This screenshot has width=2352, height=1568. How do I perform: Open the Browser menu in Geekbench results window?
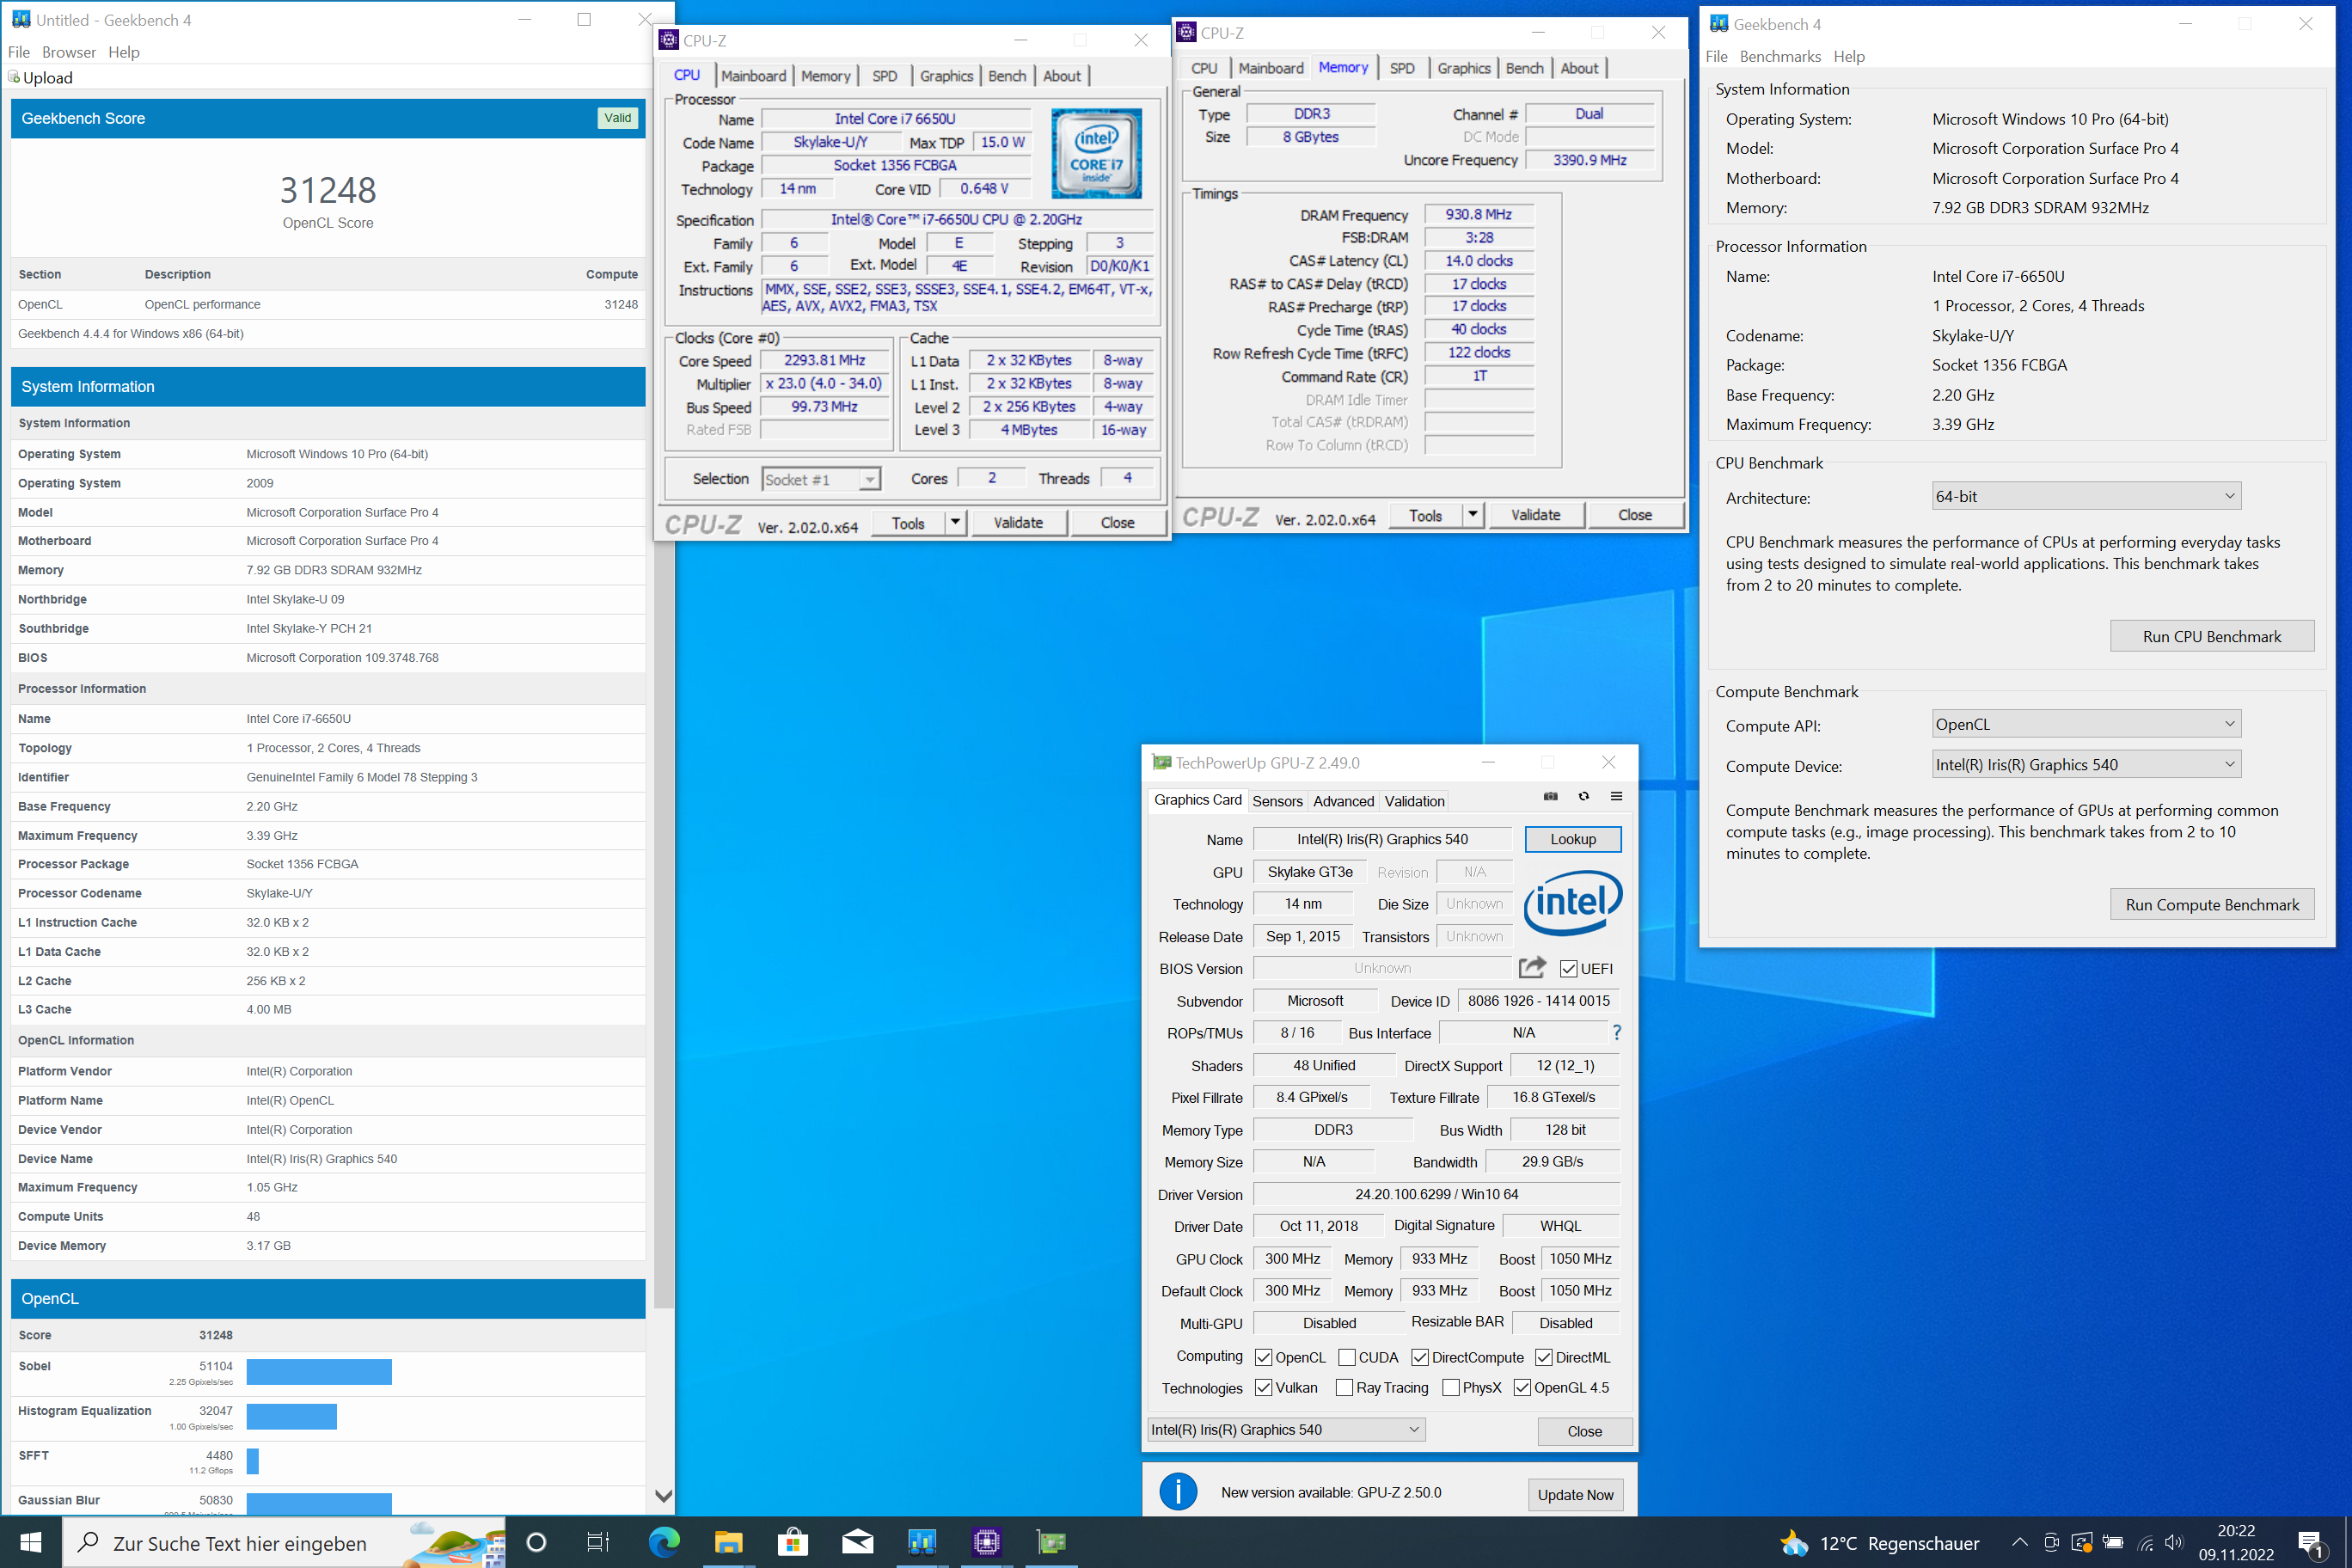tap(69, 52)
